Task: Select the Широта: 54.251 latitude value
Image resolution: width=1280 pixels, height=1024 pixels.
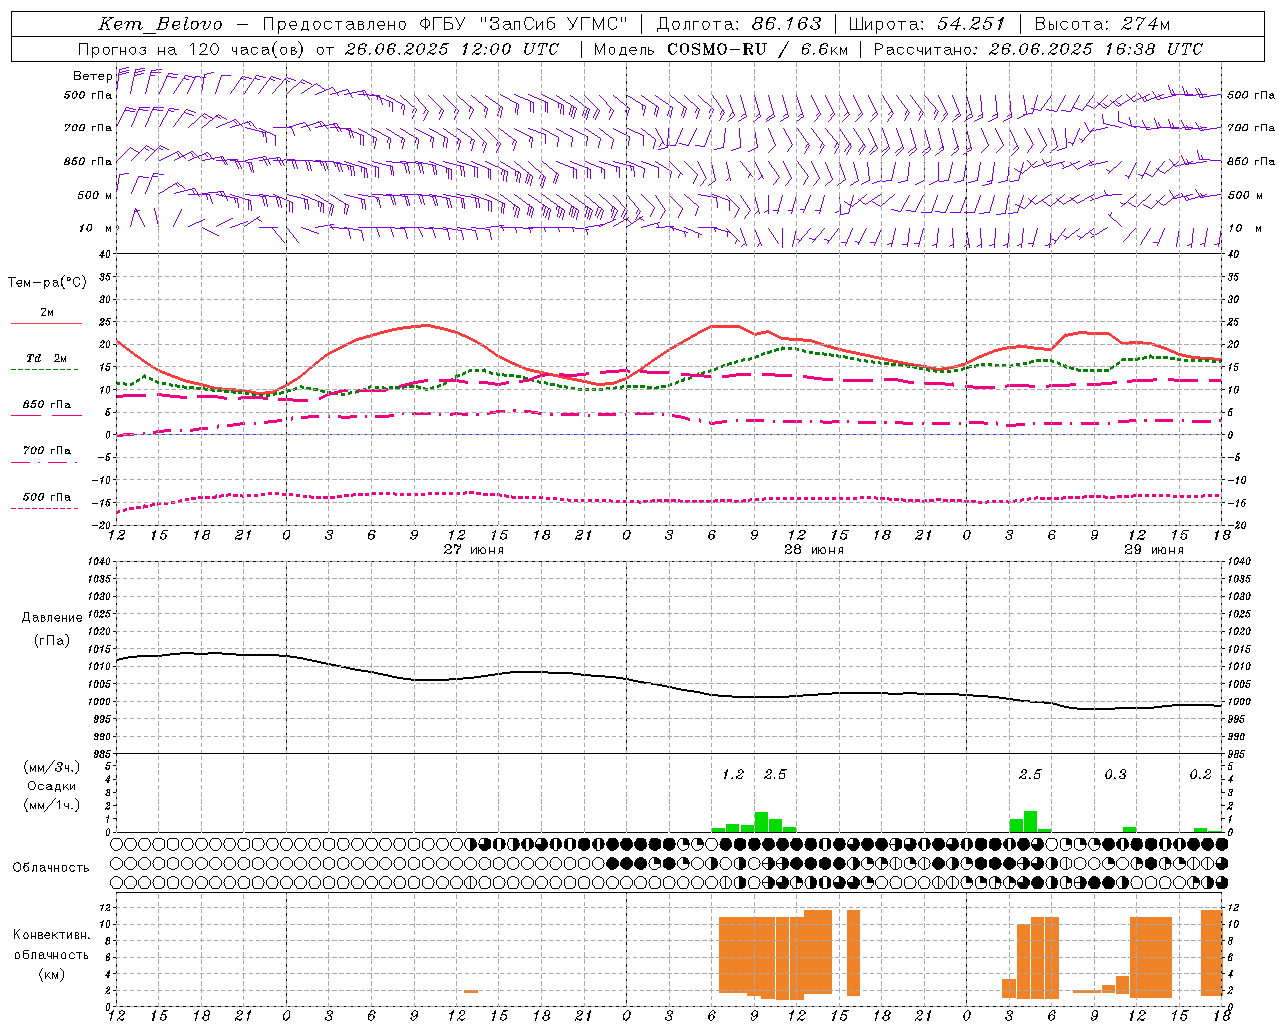Action: tap(927, 24)
